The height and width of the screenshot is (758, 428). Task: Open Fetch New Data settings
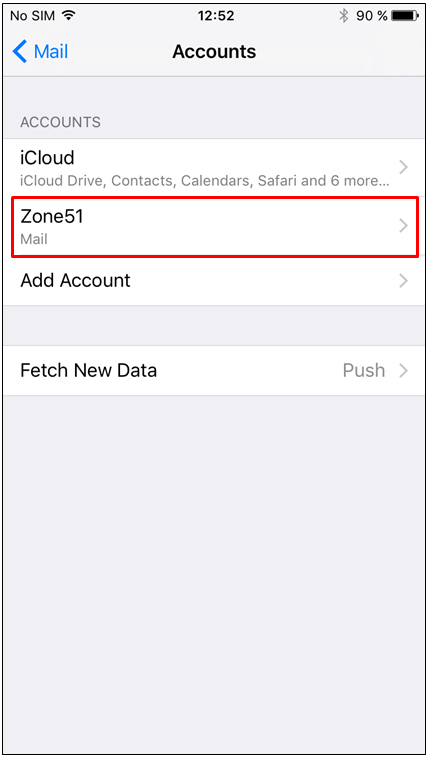click(x=214, y=371)
